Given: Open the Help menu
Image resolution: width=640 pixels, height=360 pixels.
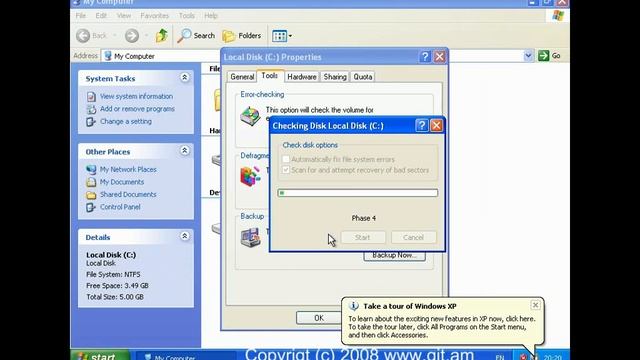Looking at the screenshot, I should (211, 16).
